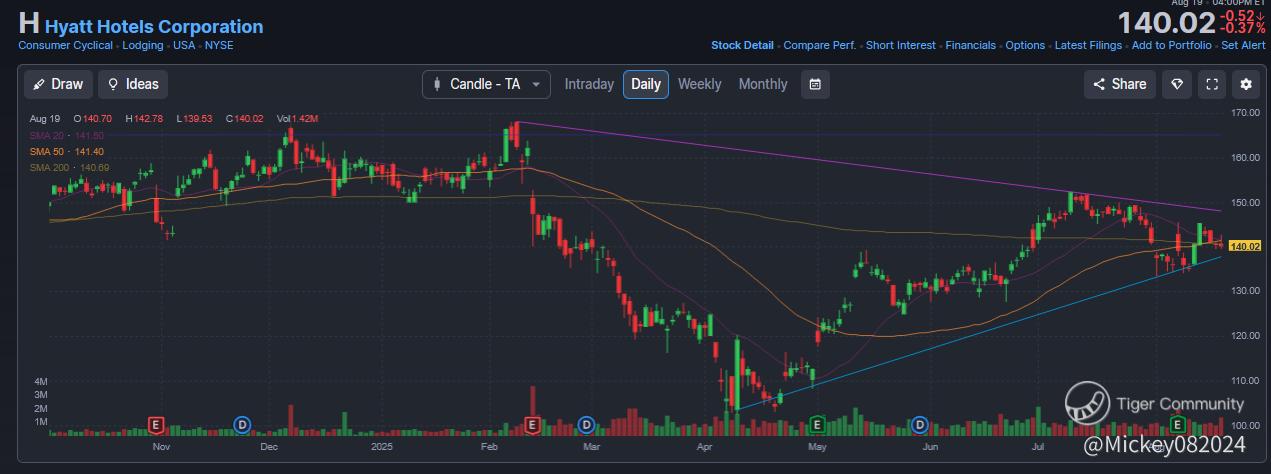
Task: Click the SMA 200 indicator label
Action: click(69, 167)
